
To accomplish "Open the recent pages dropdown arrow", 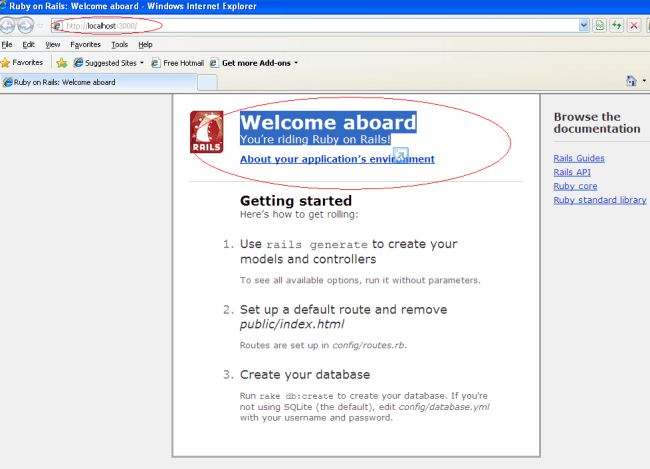I will (40, 26).
